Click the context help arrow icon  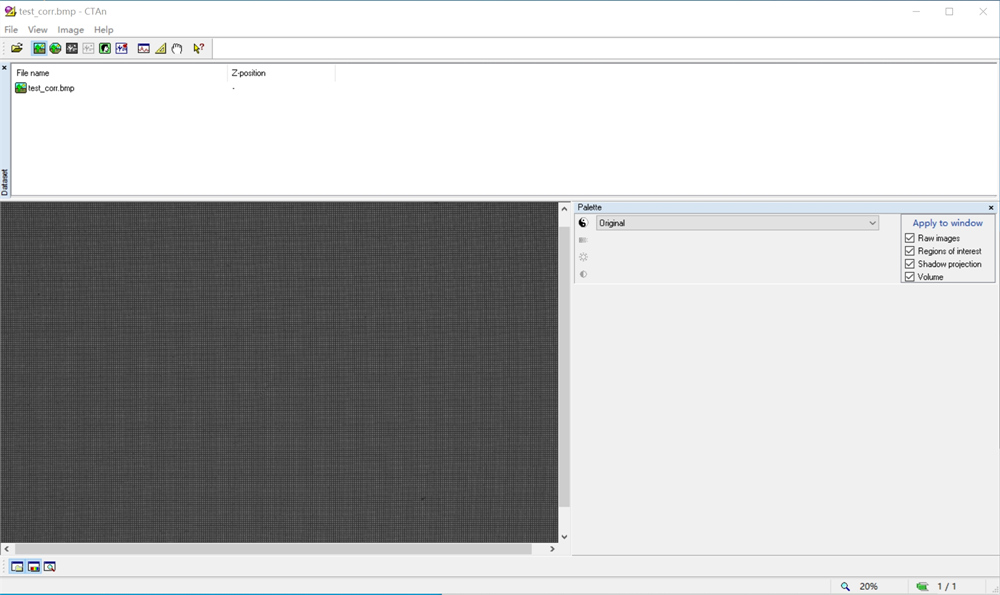tap(198, 48)
